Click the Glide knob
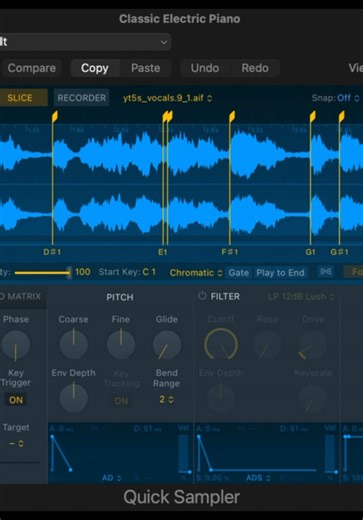 [x=167, y=344]
